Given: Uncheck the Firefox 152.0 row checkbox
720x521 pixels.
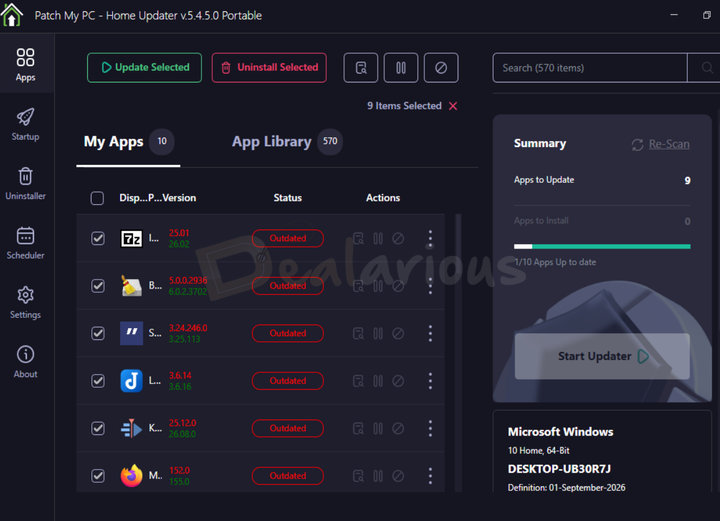Looking at the screenshot, I should 98,476.
